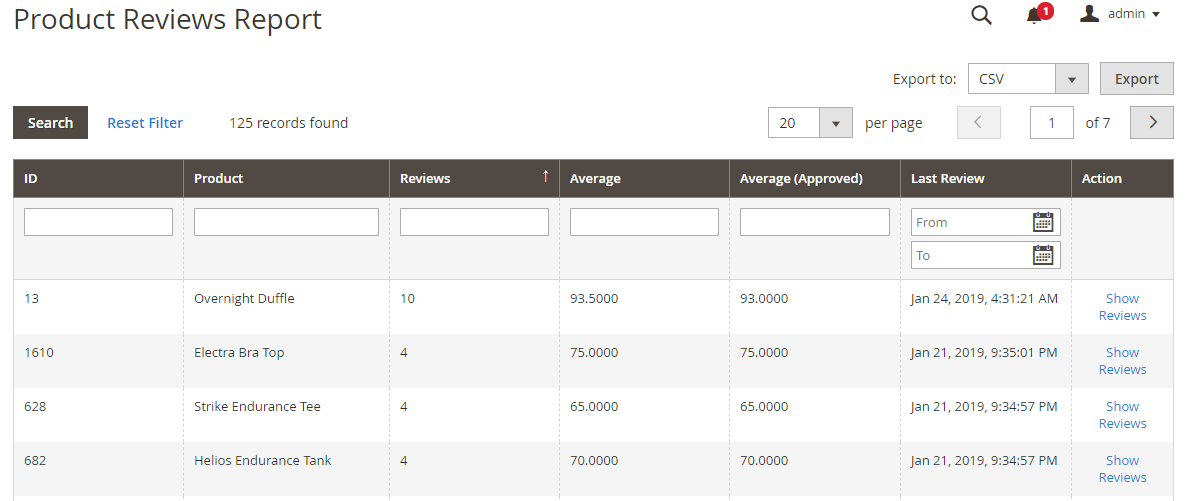Viewport: 1190px width, 501px height.
Task: Click the admin user avatar icon
Action: click(x=1090, y=14)
